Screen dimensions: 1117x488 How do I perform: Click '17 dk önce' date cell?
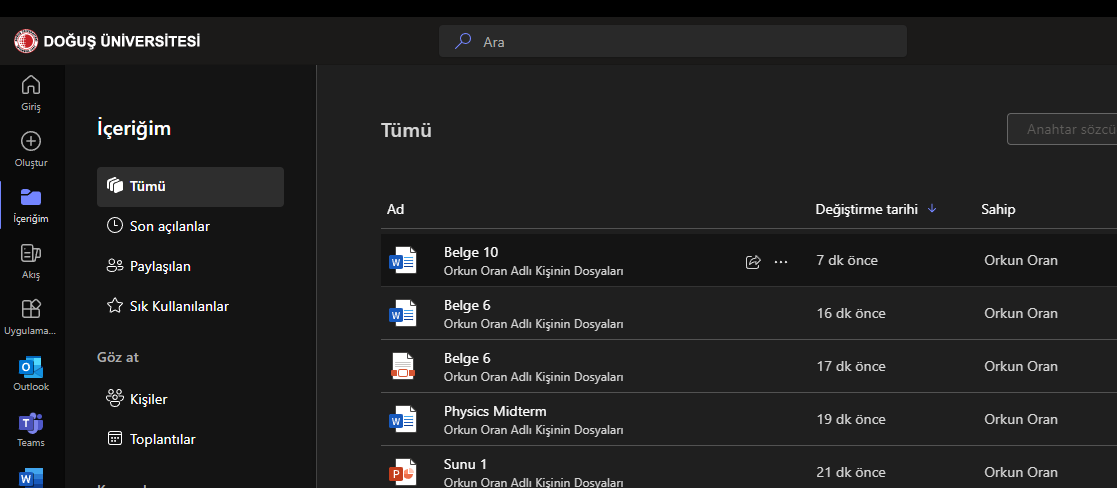pyautogui.click(x=851, y=366)
